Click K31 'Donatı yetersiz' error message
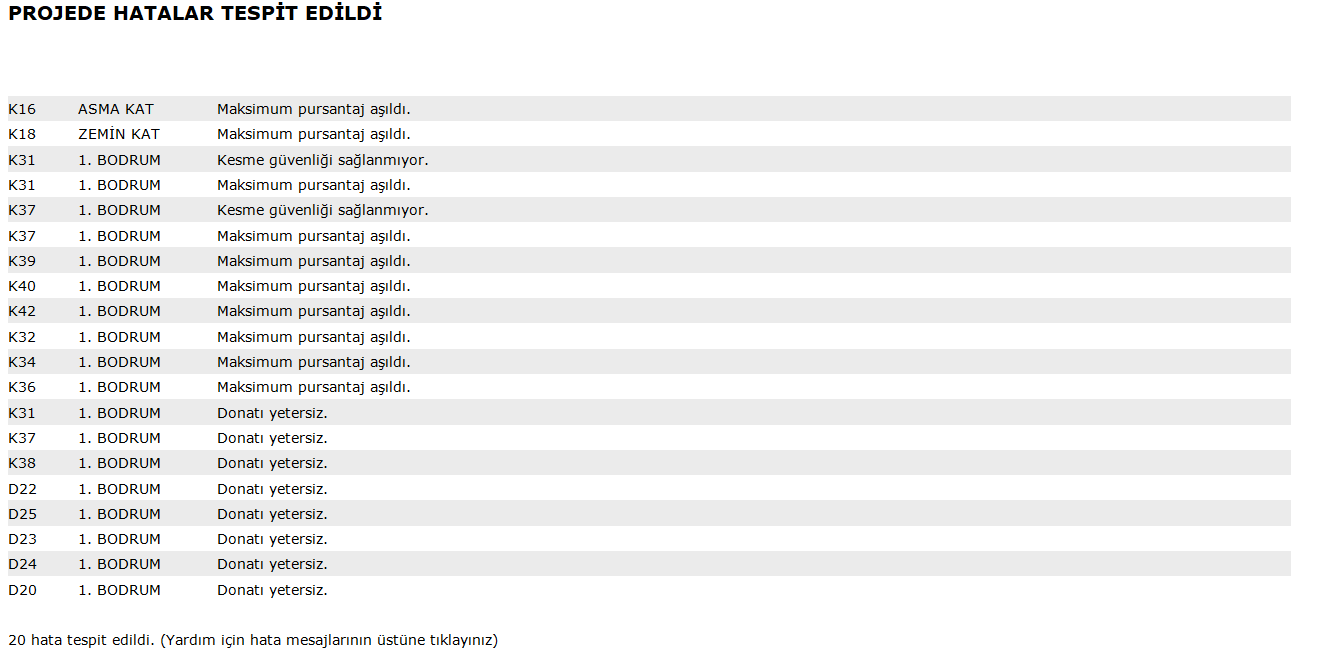 272,413
